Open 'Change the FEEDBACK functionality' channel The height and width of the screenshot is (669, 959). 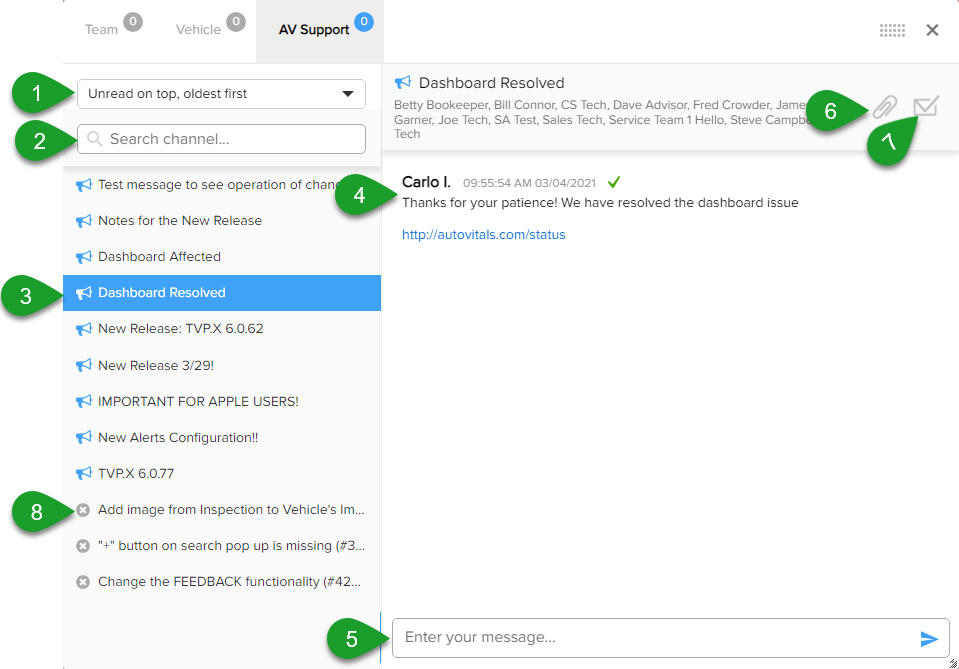click(221, 582)
